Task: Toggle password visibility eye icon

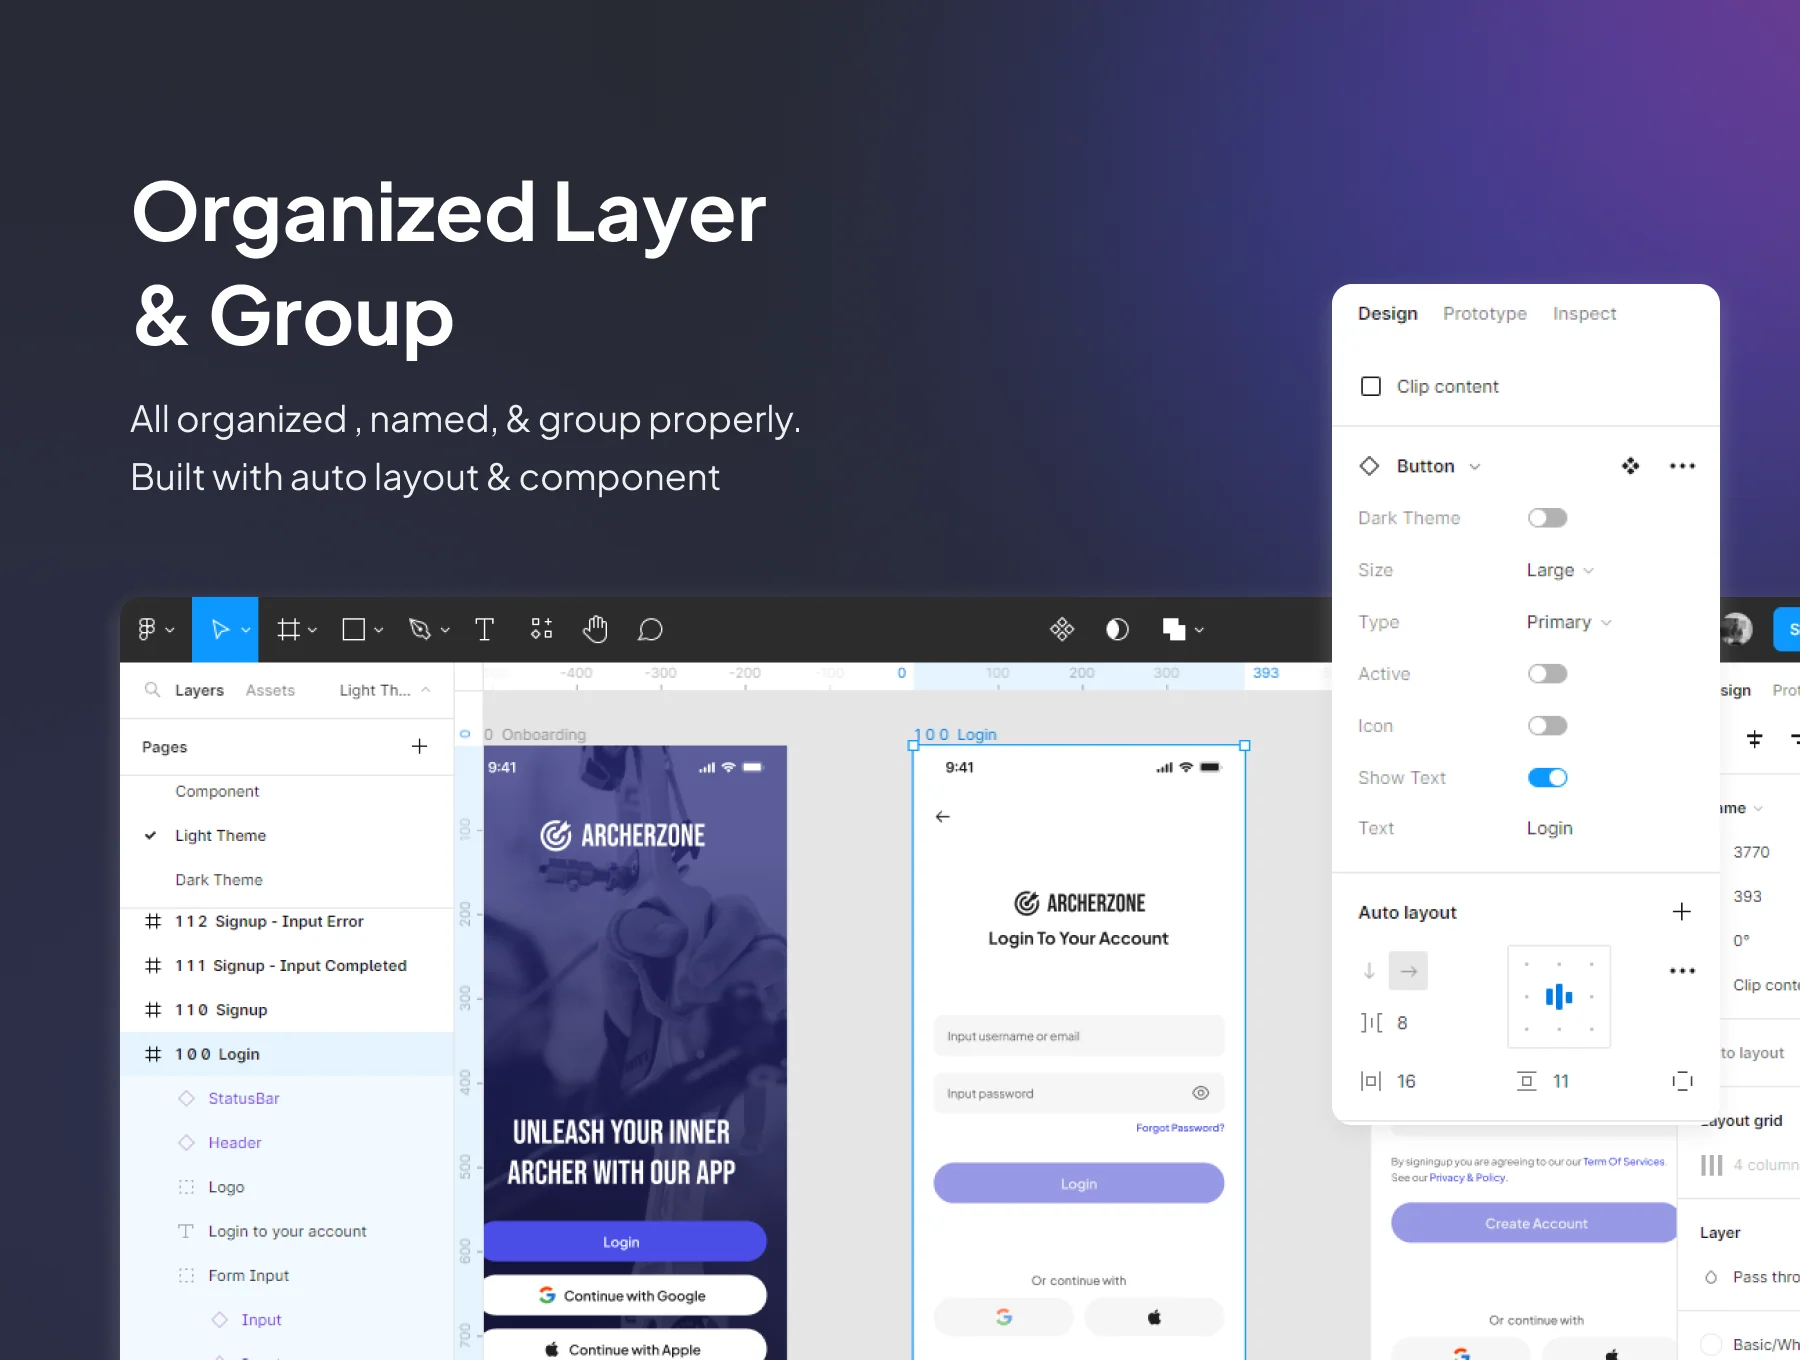Action: (x=1201, y=1093)
